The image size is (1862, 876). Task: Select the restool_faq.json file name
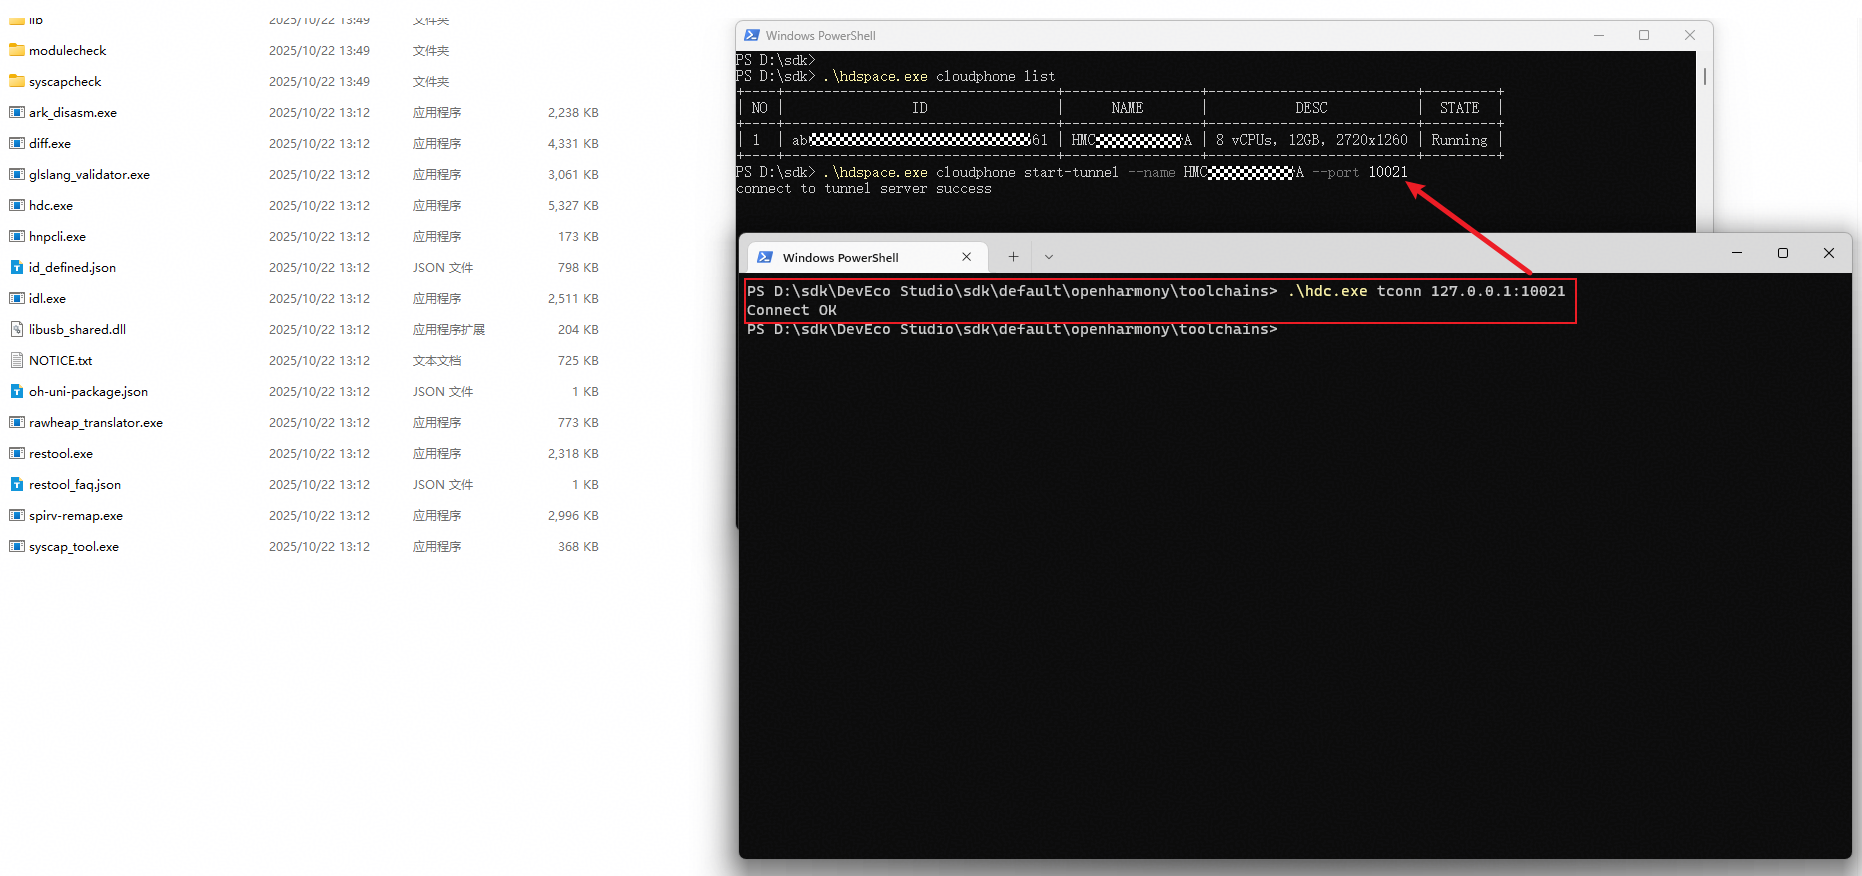coord(75,484)
